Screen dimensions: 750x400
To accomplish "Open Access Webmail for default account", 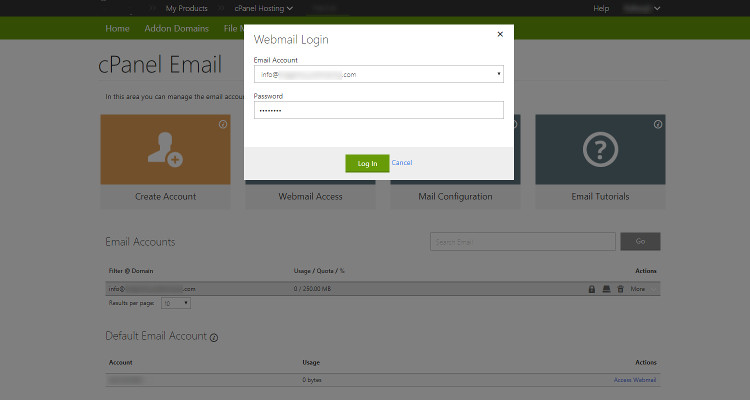I will [x=635, y=380].
